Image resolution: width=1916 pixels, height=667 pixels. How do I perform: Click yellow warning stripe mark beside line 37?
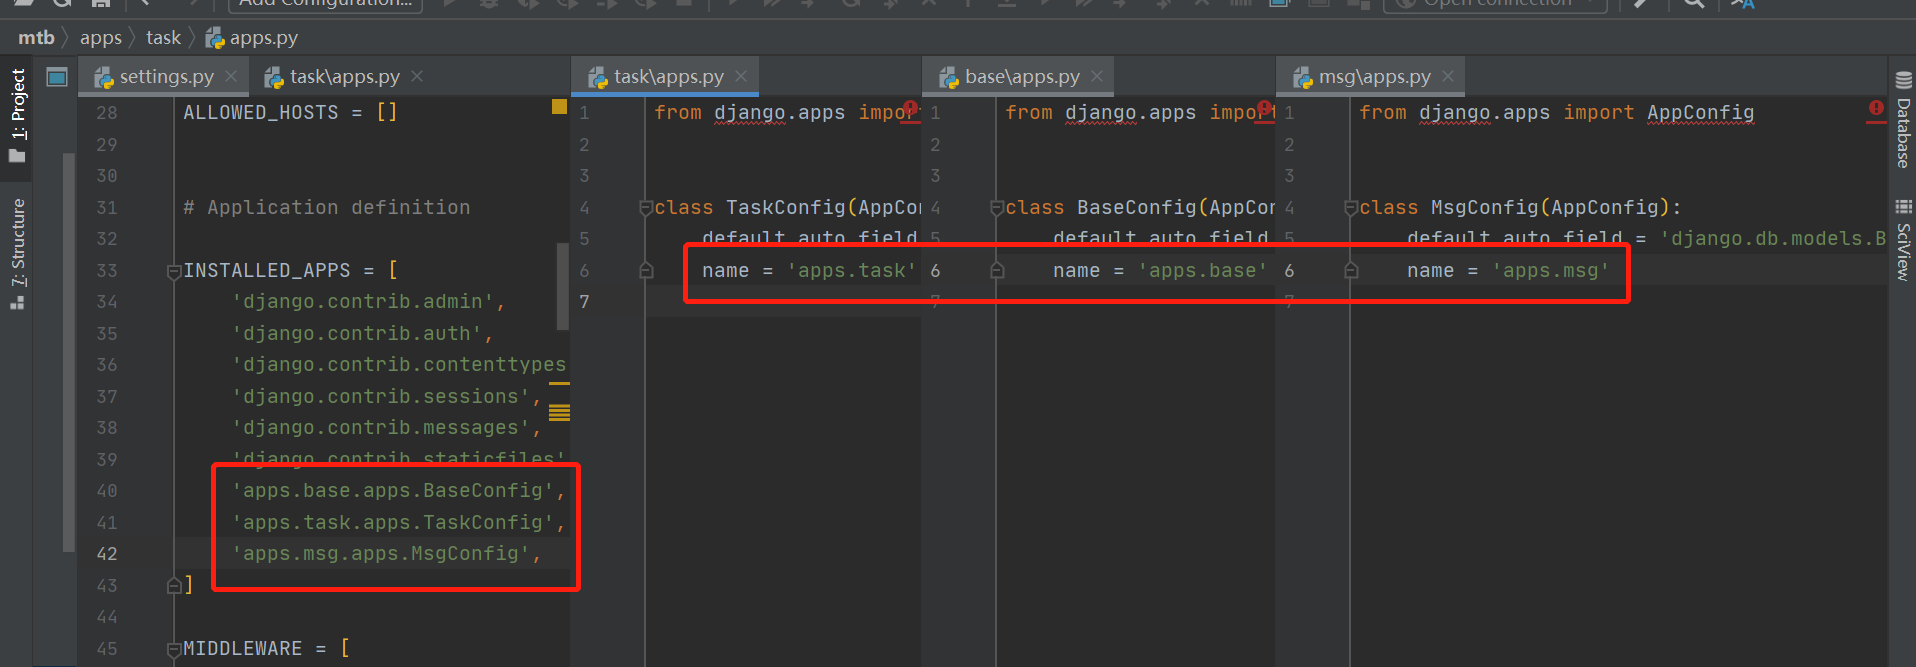(559, 383)
